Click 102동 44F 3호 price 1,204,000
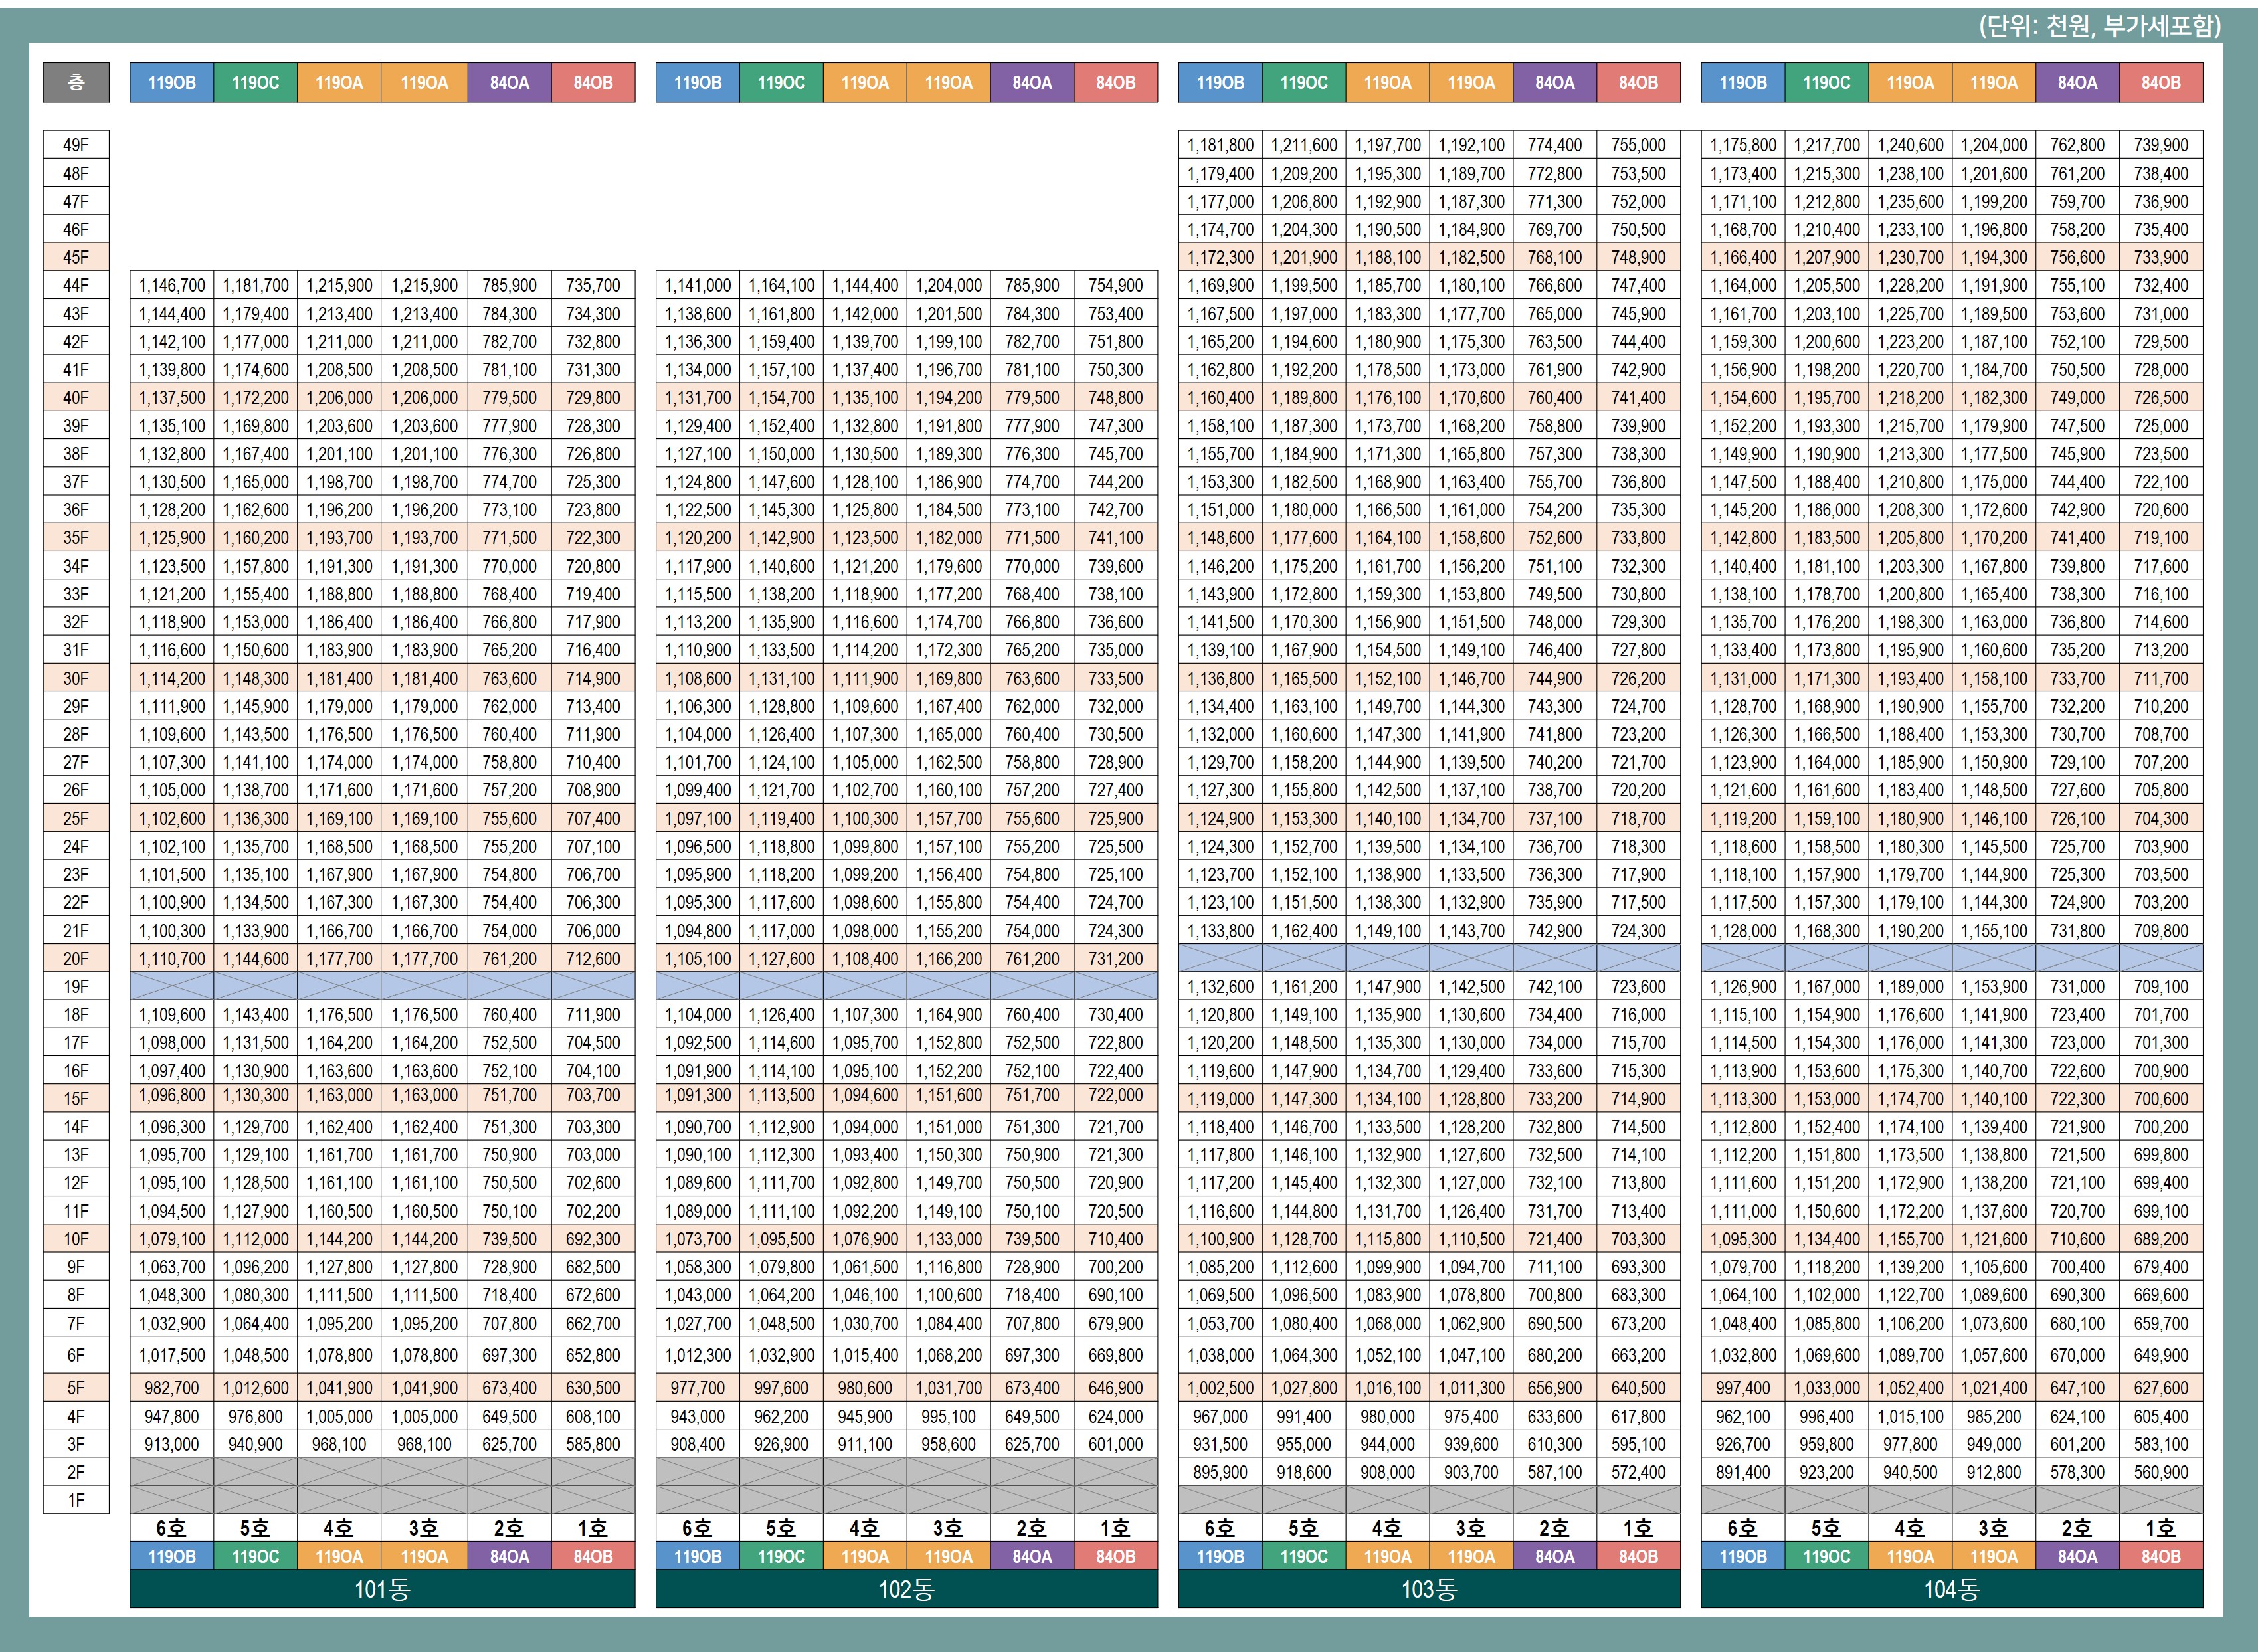This screenshot has height=1652, width=2258. click(x=948, y=285)
